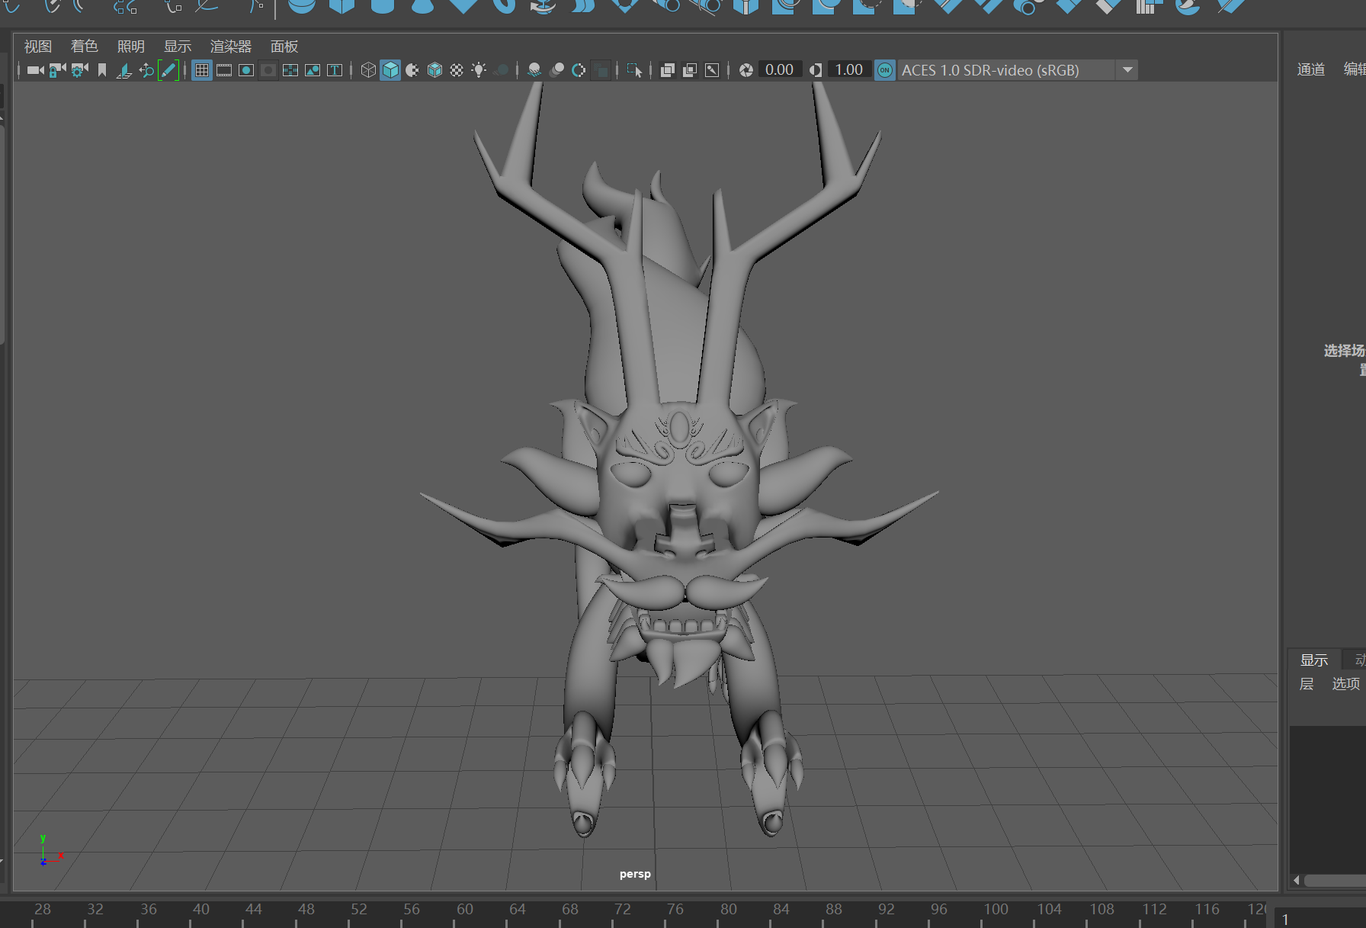Click the Bookmarks icon
This screenshot has height=928, width=1366.
101,70
